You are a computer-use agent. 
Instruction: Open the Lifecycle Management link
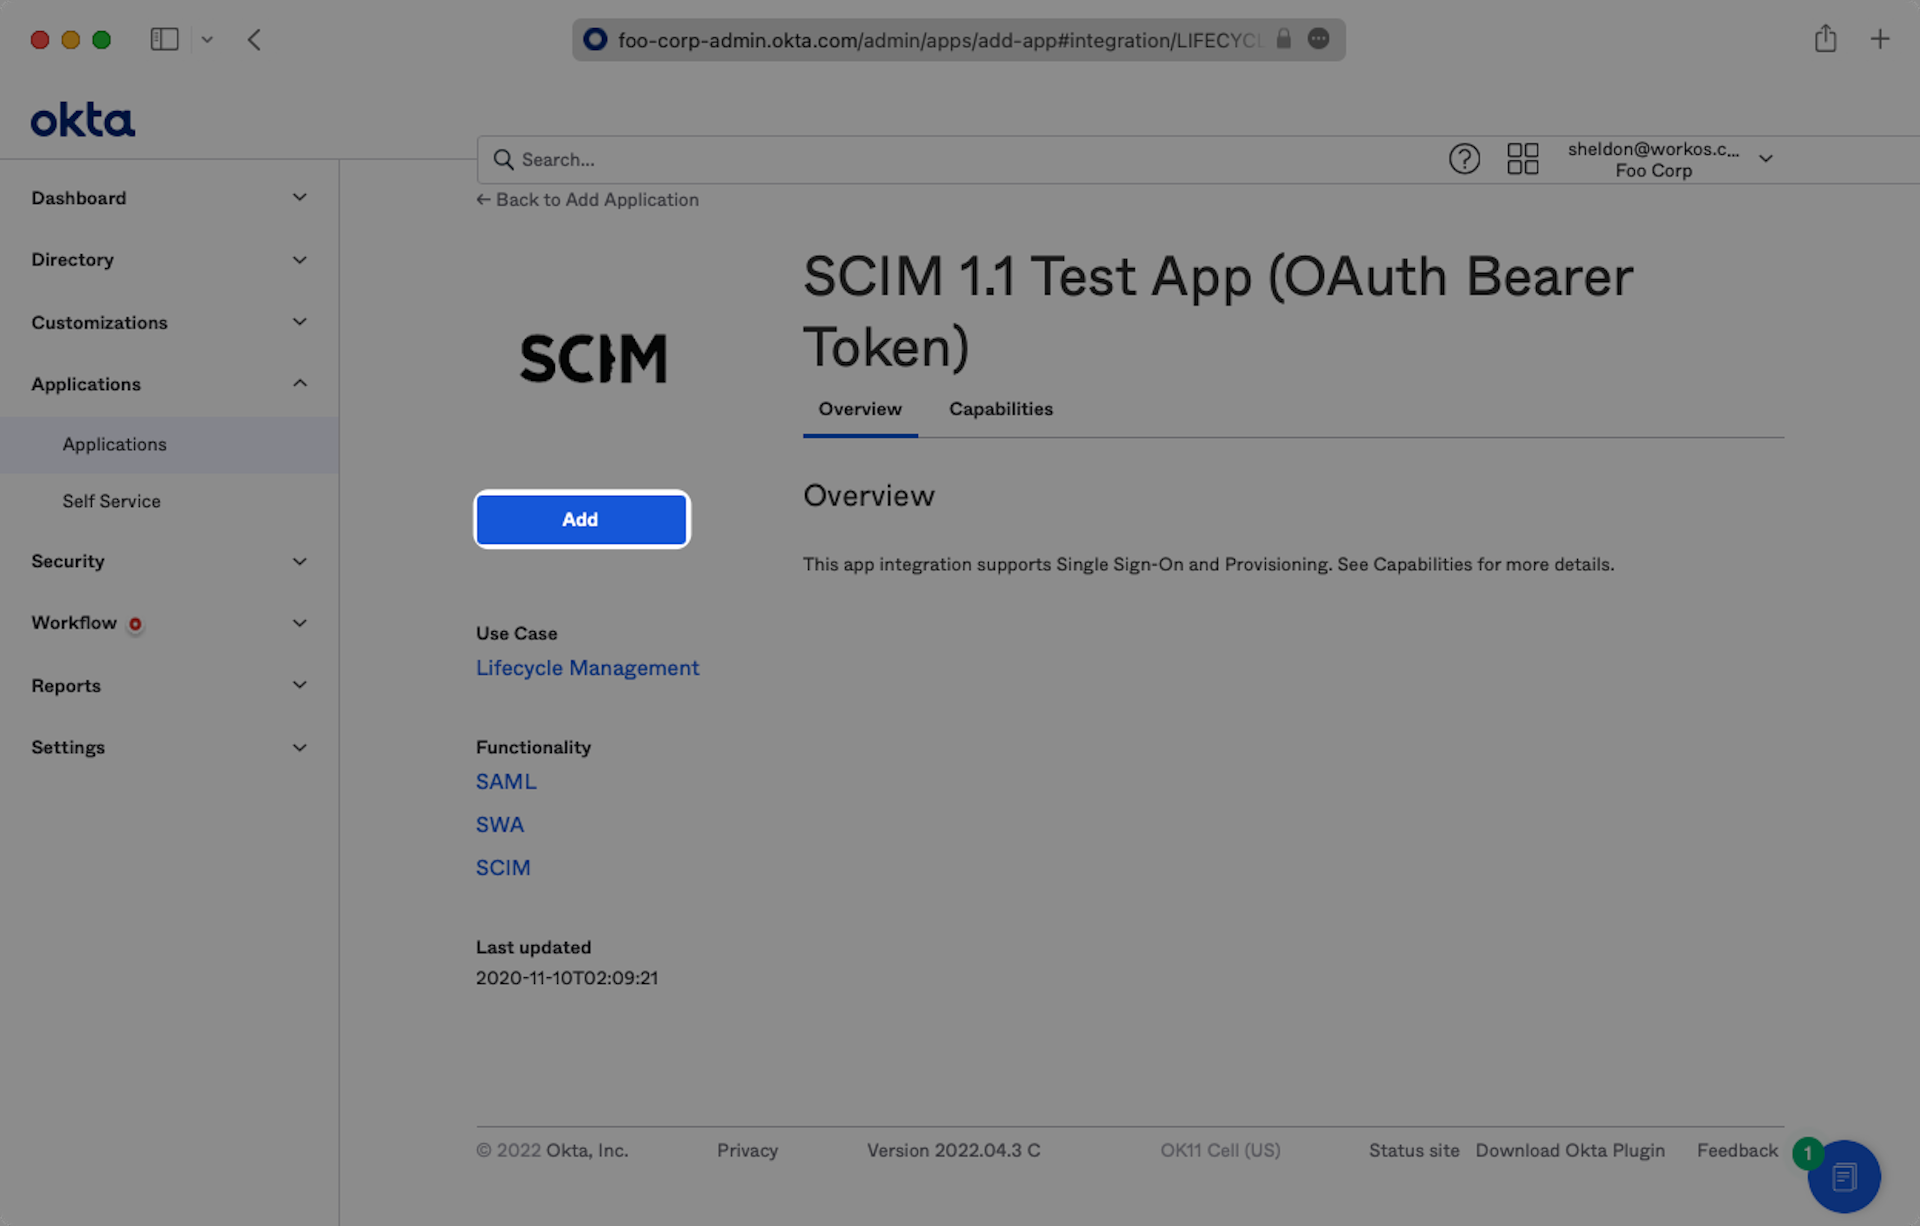(587, 668)
